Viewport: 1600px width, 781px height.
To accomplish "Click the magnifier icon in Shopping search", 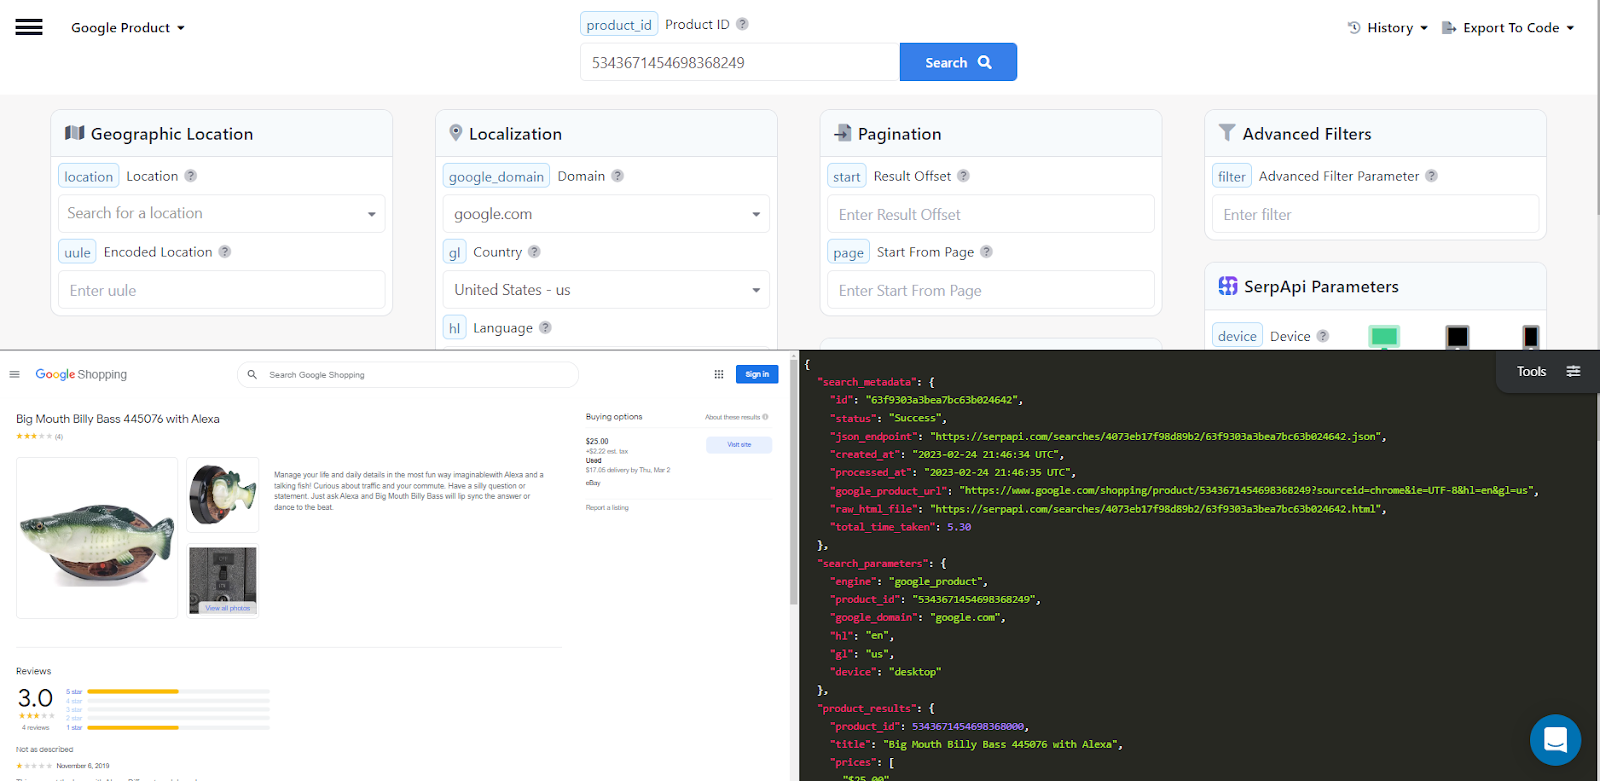I will (x=252, y=375).
